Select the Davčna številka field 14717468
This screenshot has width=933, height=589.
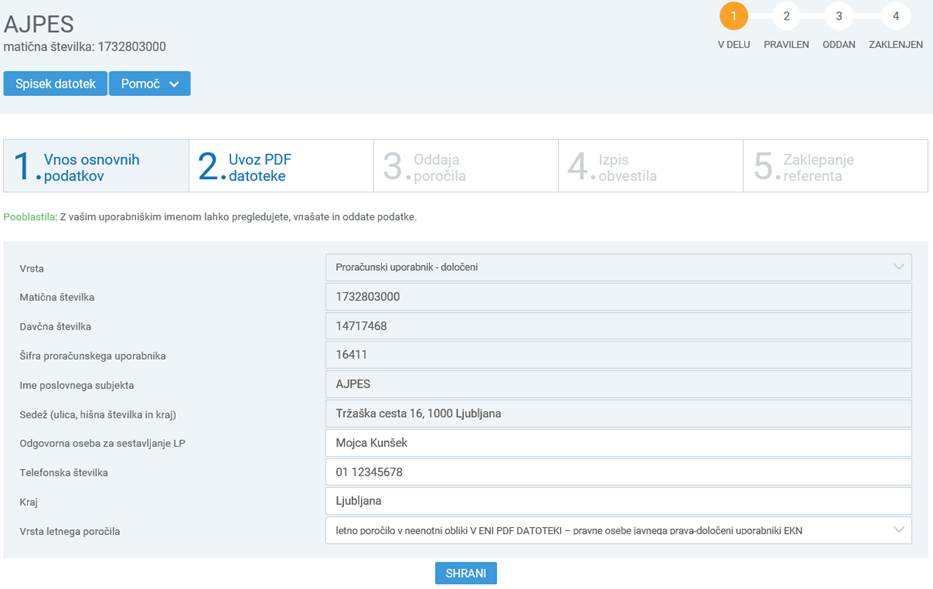pos(618,326)
